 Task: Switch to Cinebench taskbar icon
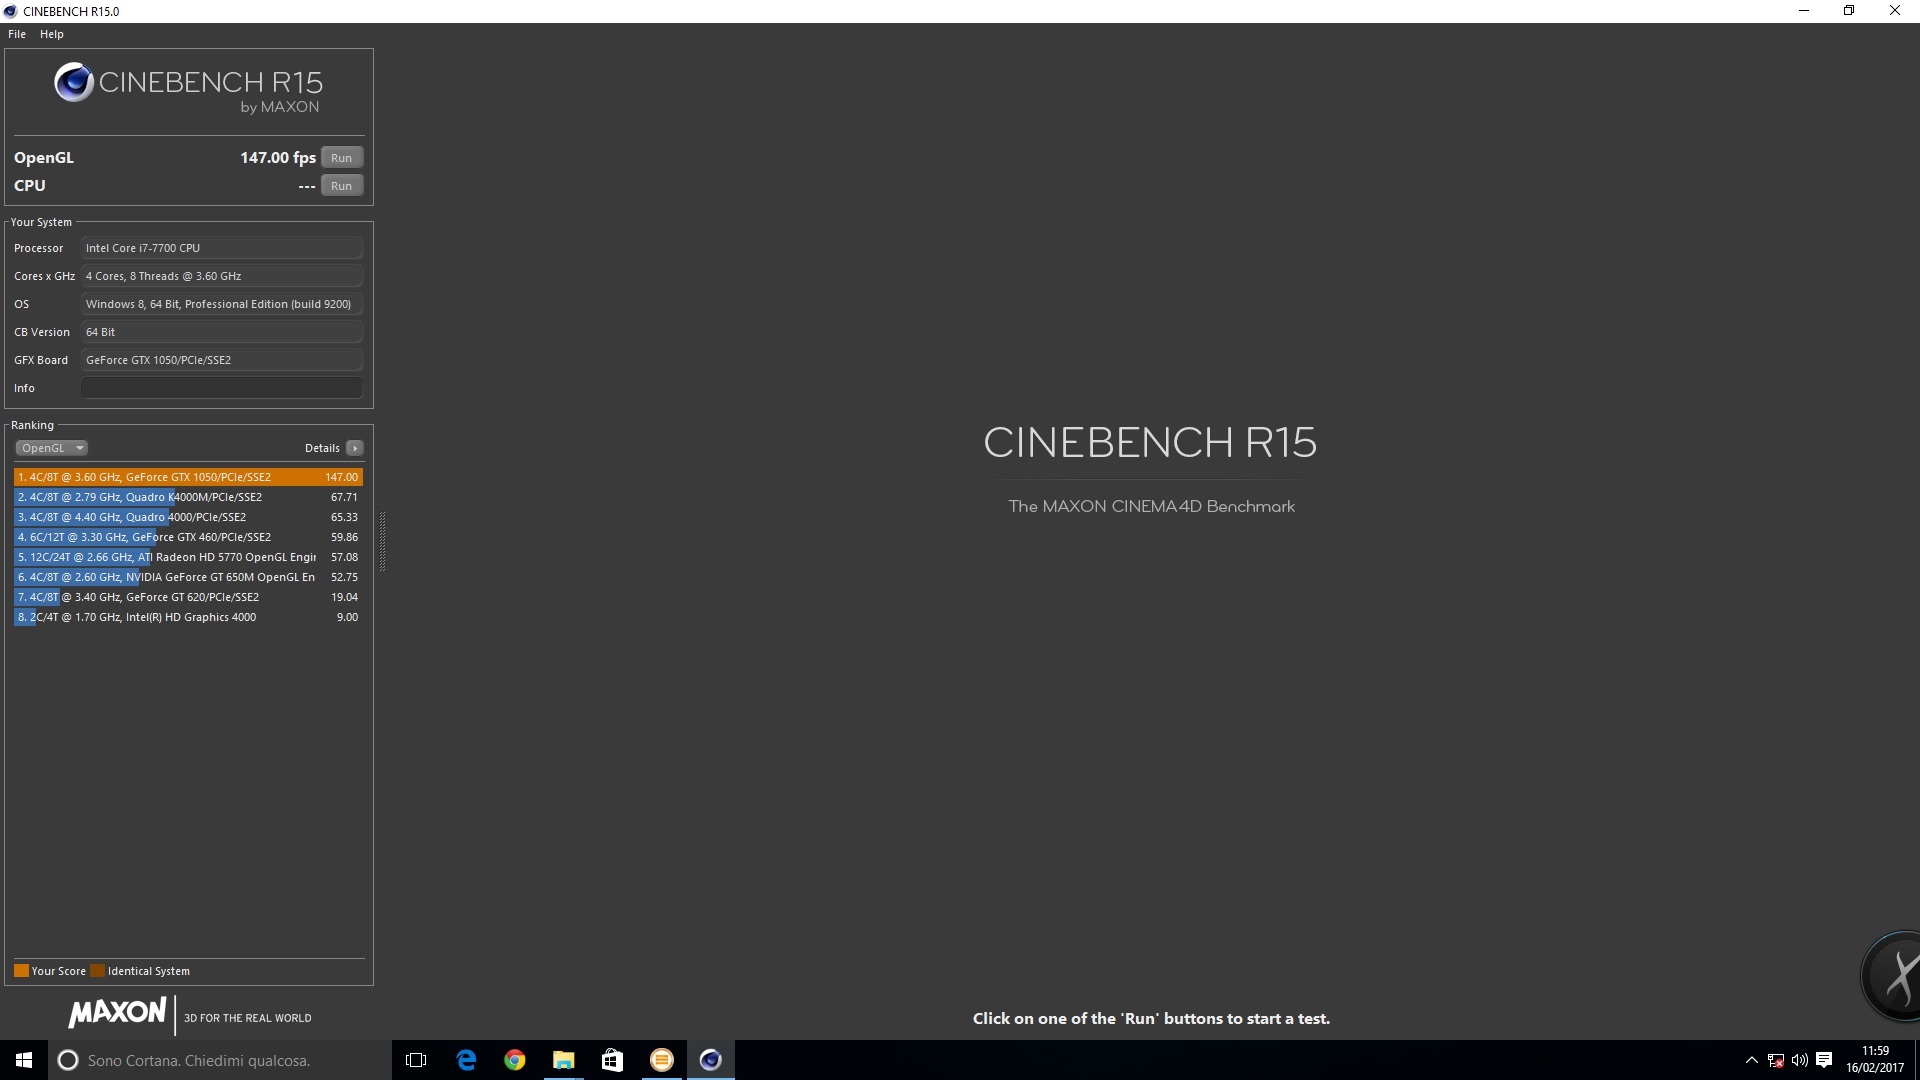point(711,1060)
